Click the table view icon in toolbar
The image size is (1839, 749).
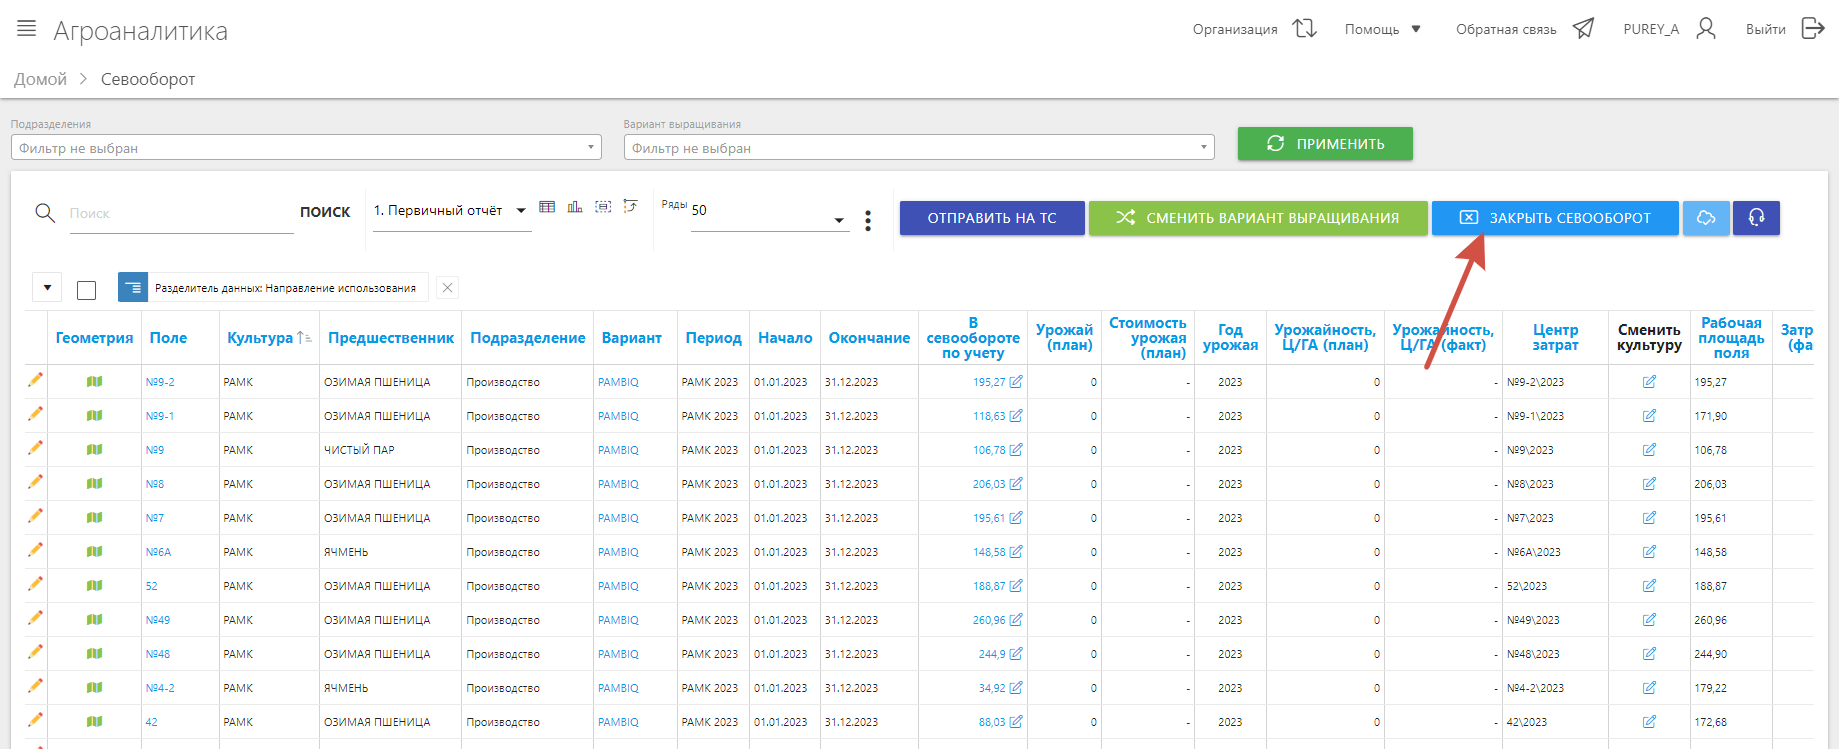[547, 207]
